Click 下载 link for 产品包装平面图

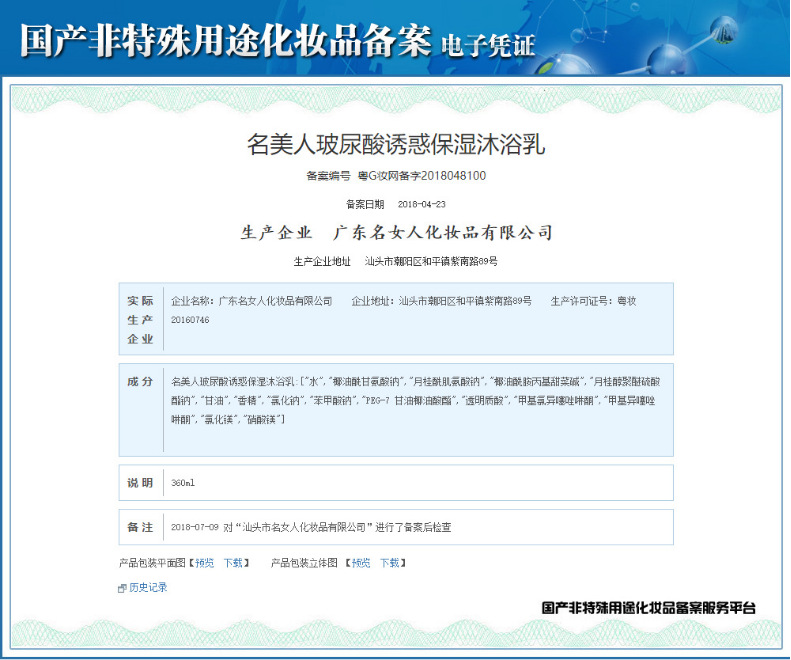pos(233,563)
